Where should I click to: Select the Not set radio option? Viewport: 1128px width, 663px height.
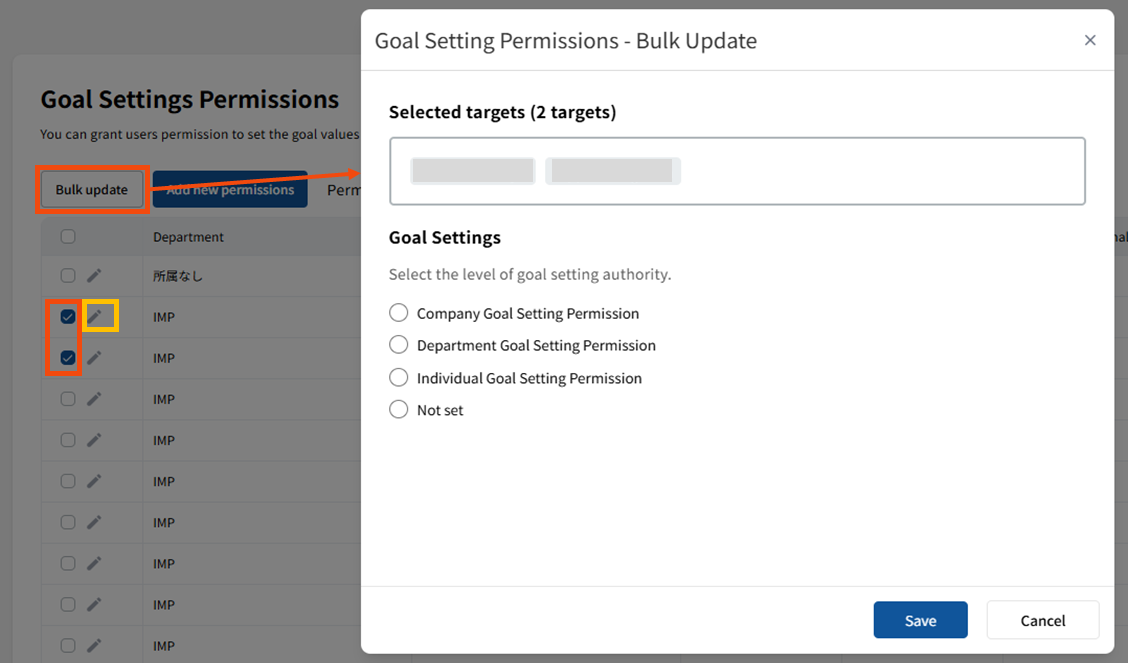click(399, 410)
